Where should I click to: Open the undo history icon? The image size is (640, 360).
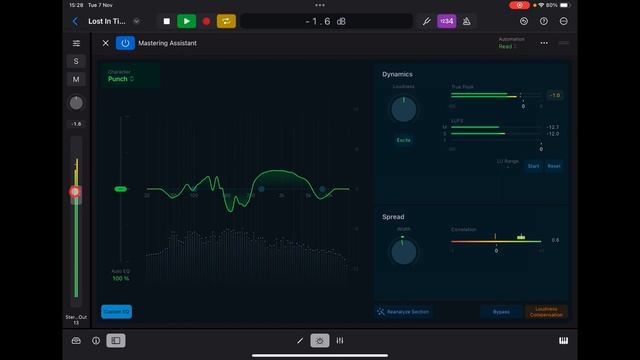(524, 21)
